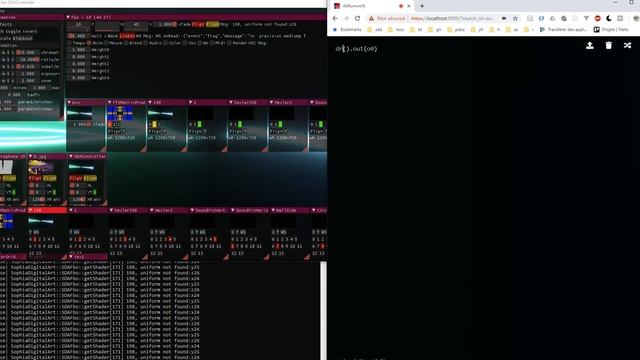The height and width of the screenshot is (360, 640).
Task: Click the trash icon to clear the Hydra sketch
Action: point(609,45)
